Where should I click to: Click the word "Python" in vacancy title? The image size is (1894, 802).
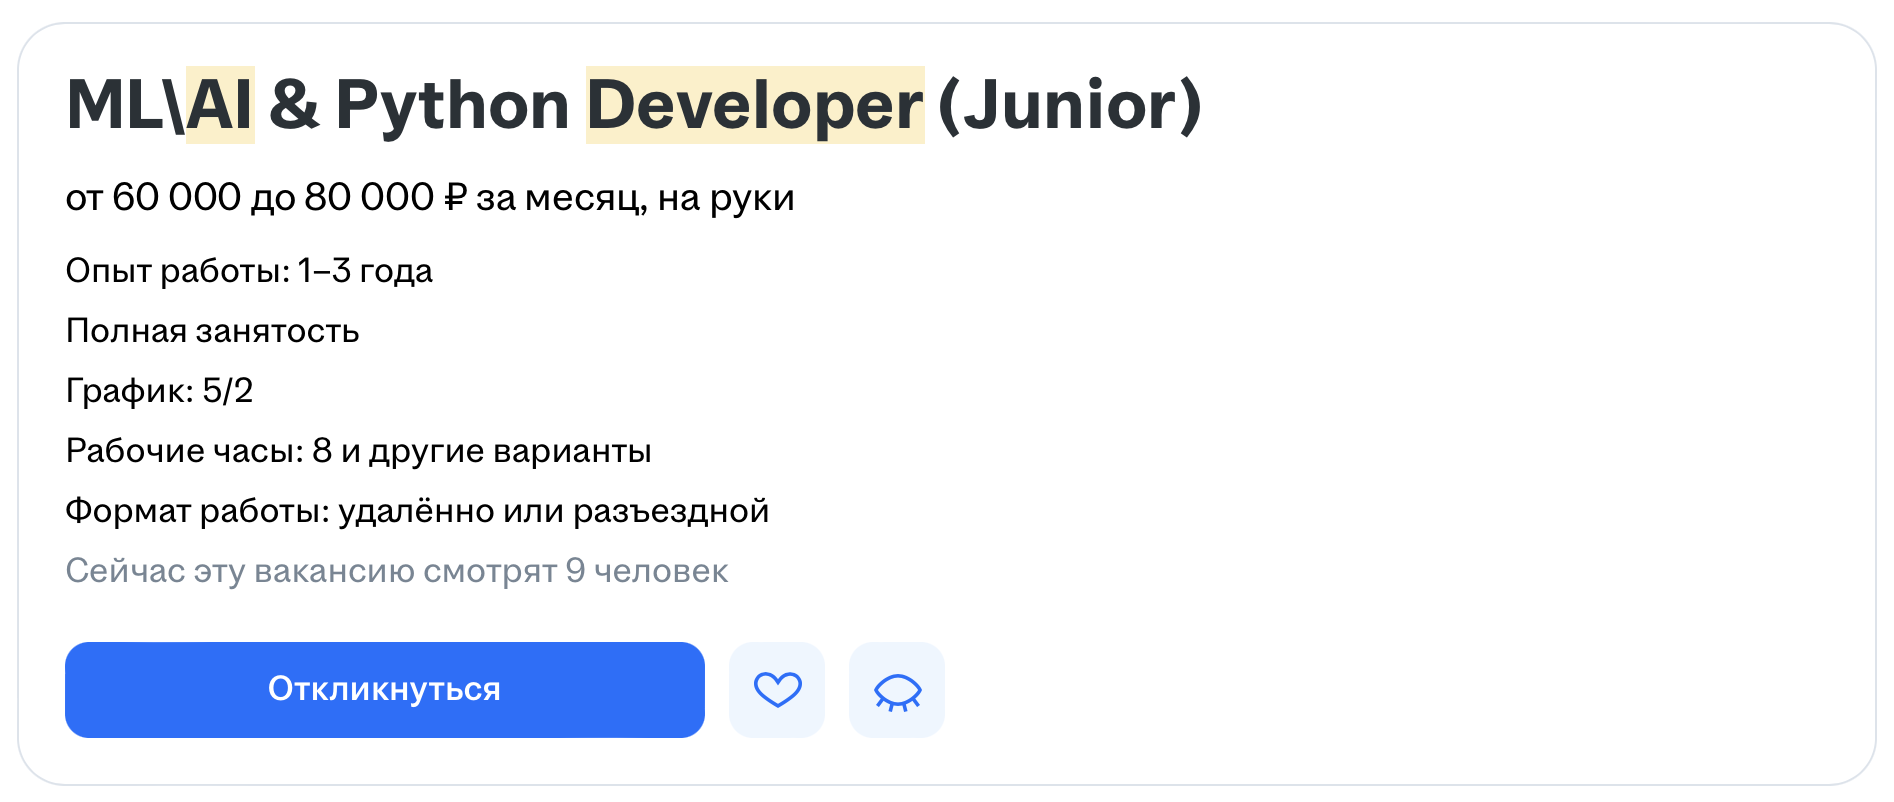[x=452, y=105]
